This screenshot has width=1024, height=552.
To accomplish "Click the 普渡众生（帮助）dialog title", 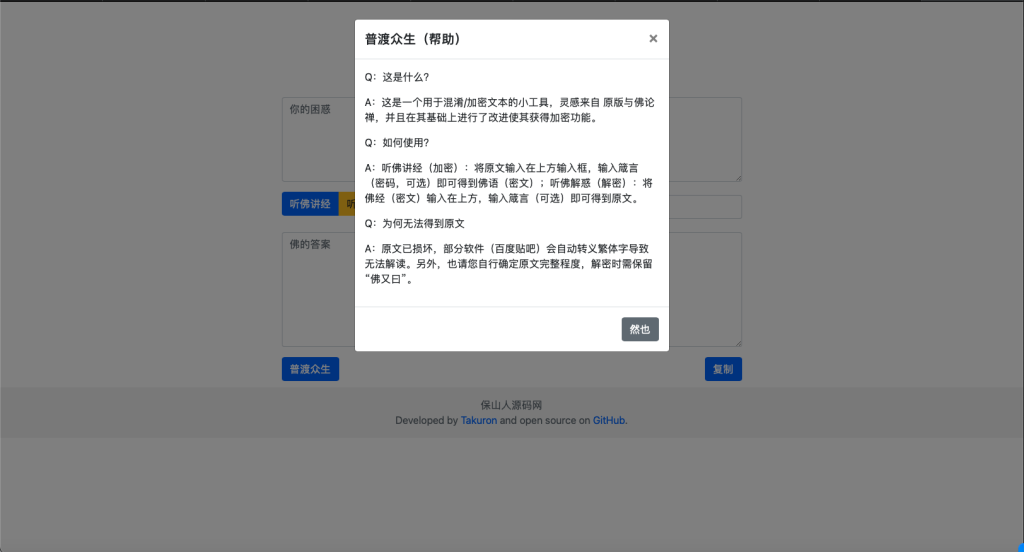I will pos(413,39).
